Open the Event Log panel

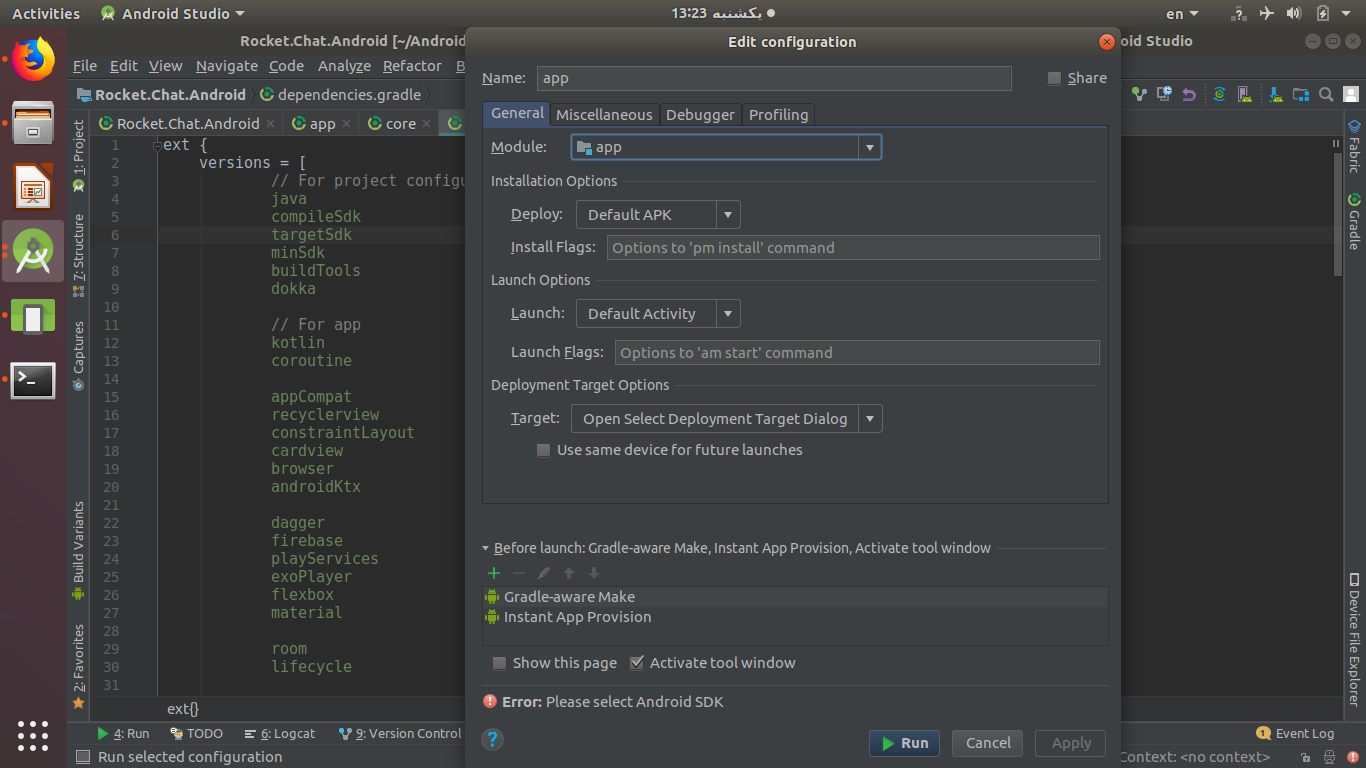click(1295, 733)
